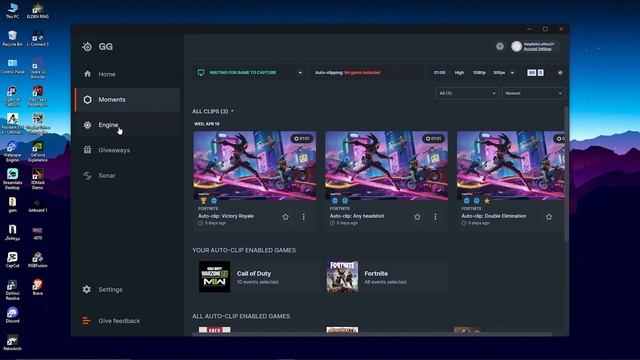
Task: Open the ELDEN RING desktop shortcut
Action: 38,11
